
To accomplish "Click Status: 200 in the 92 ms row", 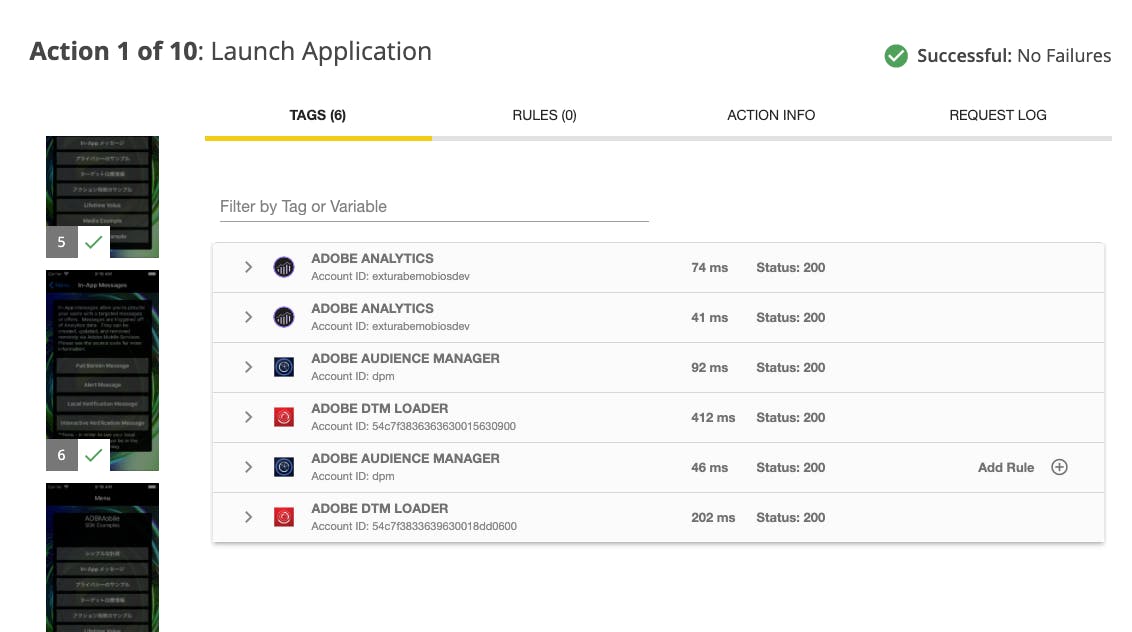I will 791,367.
